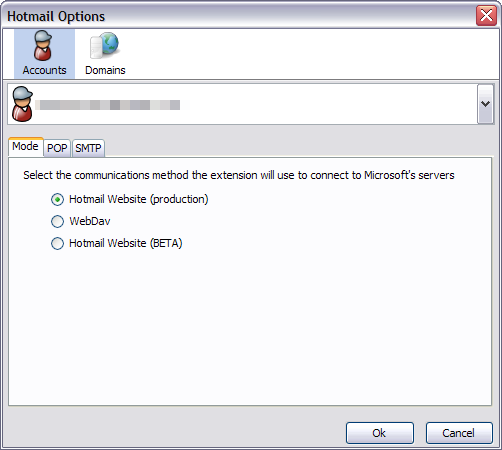Click the Accounts label text

point(44,70)
